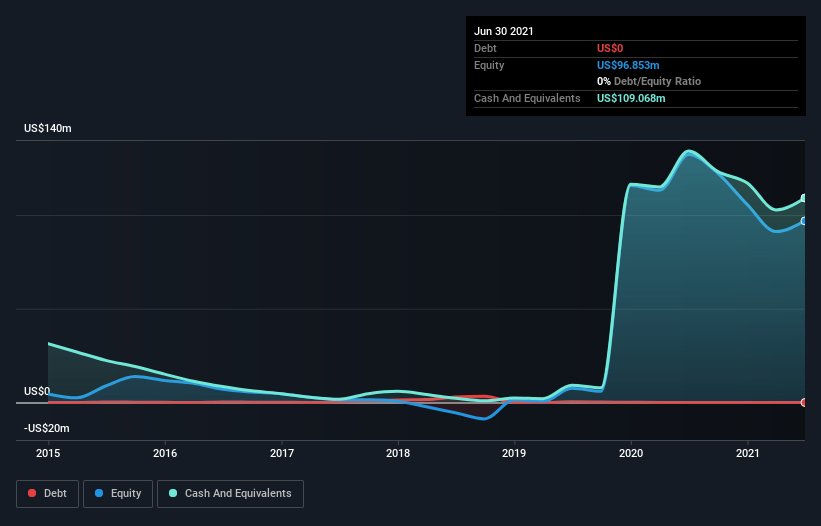Click the 2016 x-axis label

coord(165,453)
